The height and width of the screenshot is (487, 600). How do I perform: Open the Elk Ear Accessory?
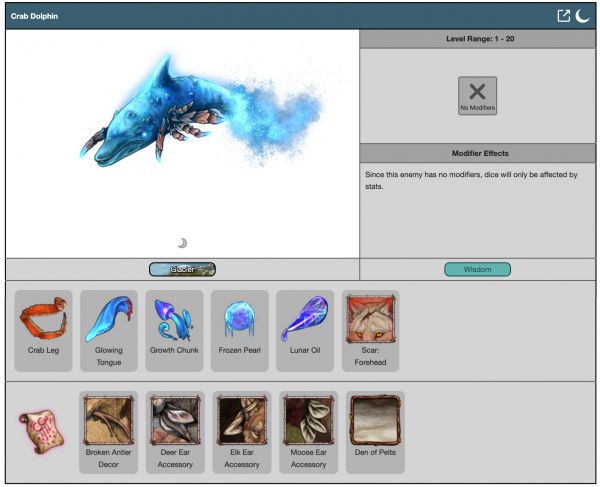coord(242,421)
